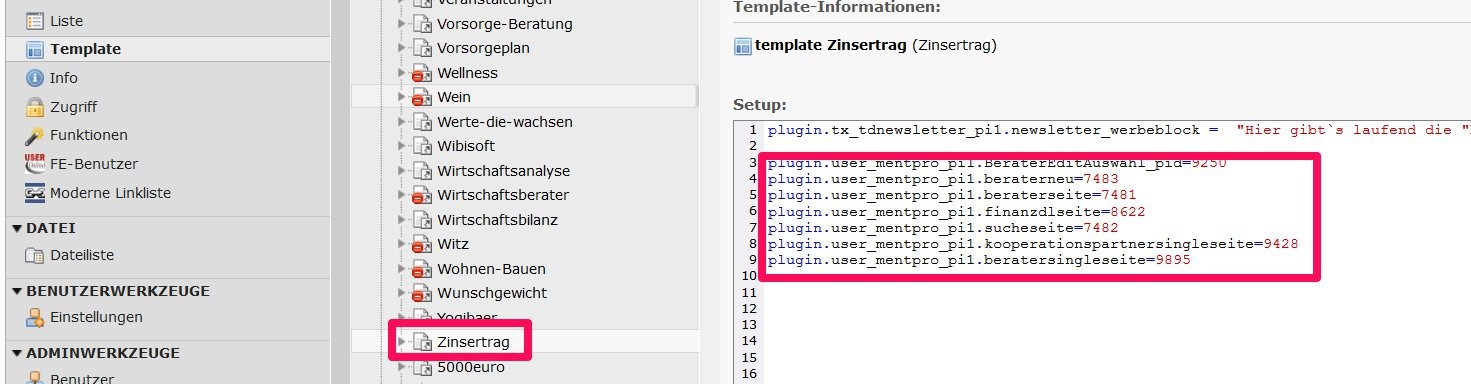Open Wirtschaftsberater page in tree
The width and height of the screenshot is (1471, 384).
[503, 195]
